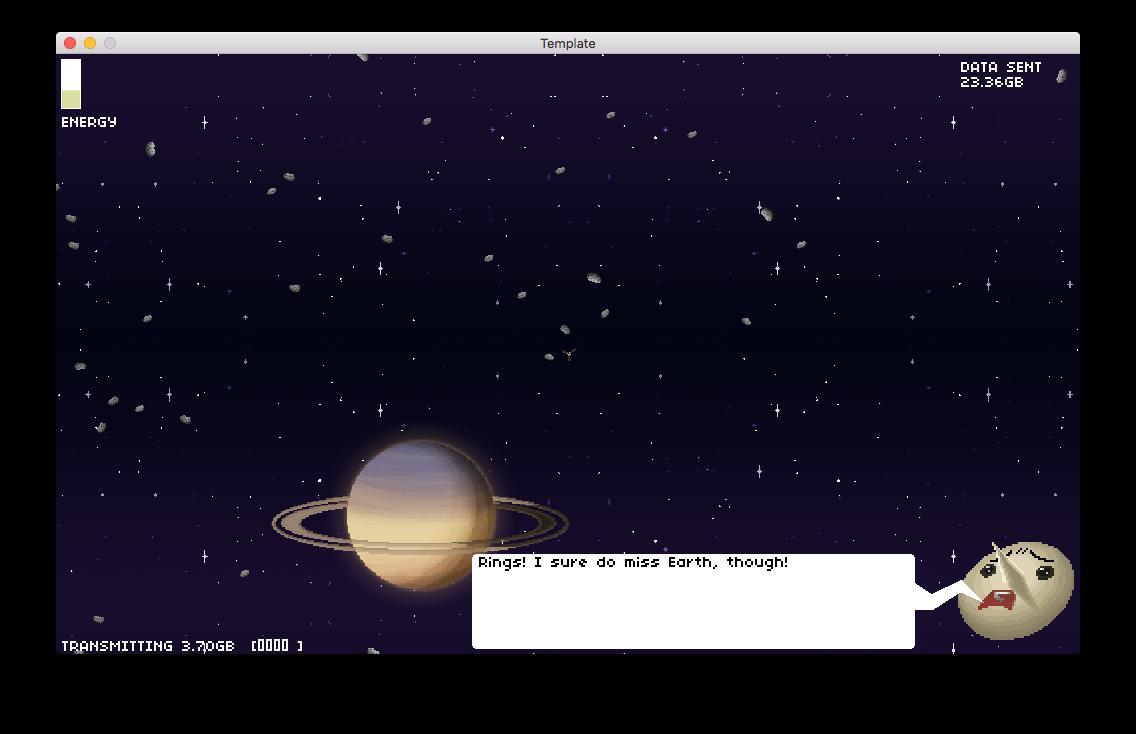1136x734 pixels.
Task: Click the asteroid immediately left of the probe
Action: [x=549, y=356]
